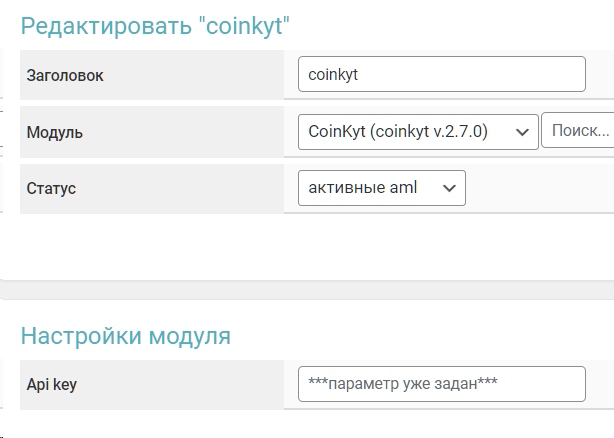Click the gray divider band between sections

(x=309, y=290)
